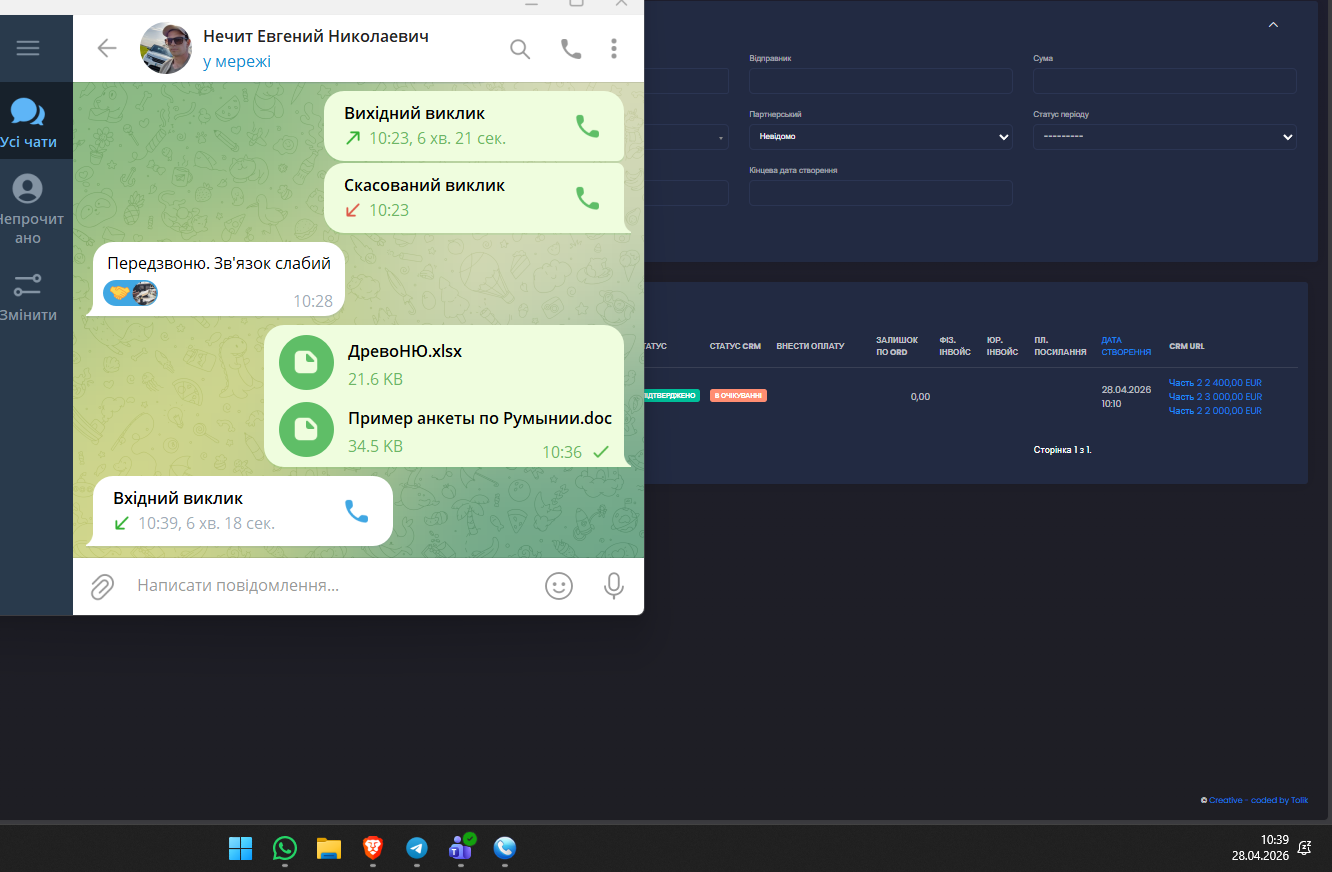Click the 28.04.2026 10:10 creation date cell
Viewport: 1332px width, 872px height.
[1126, 397]
